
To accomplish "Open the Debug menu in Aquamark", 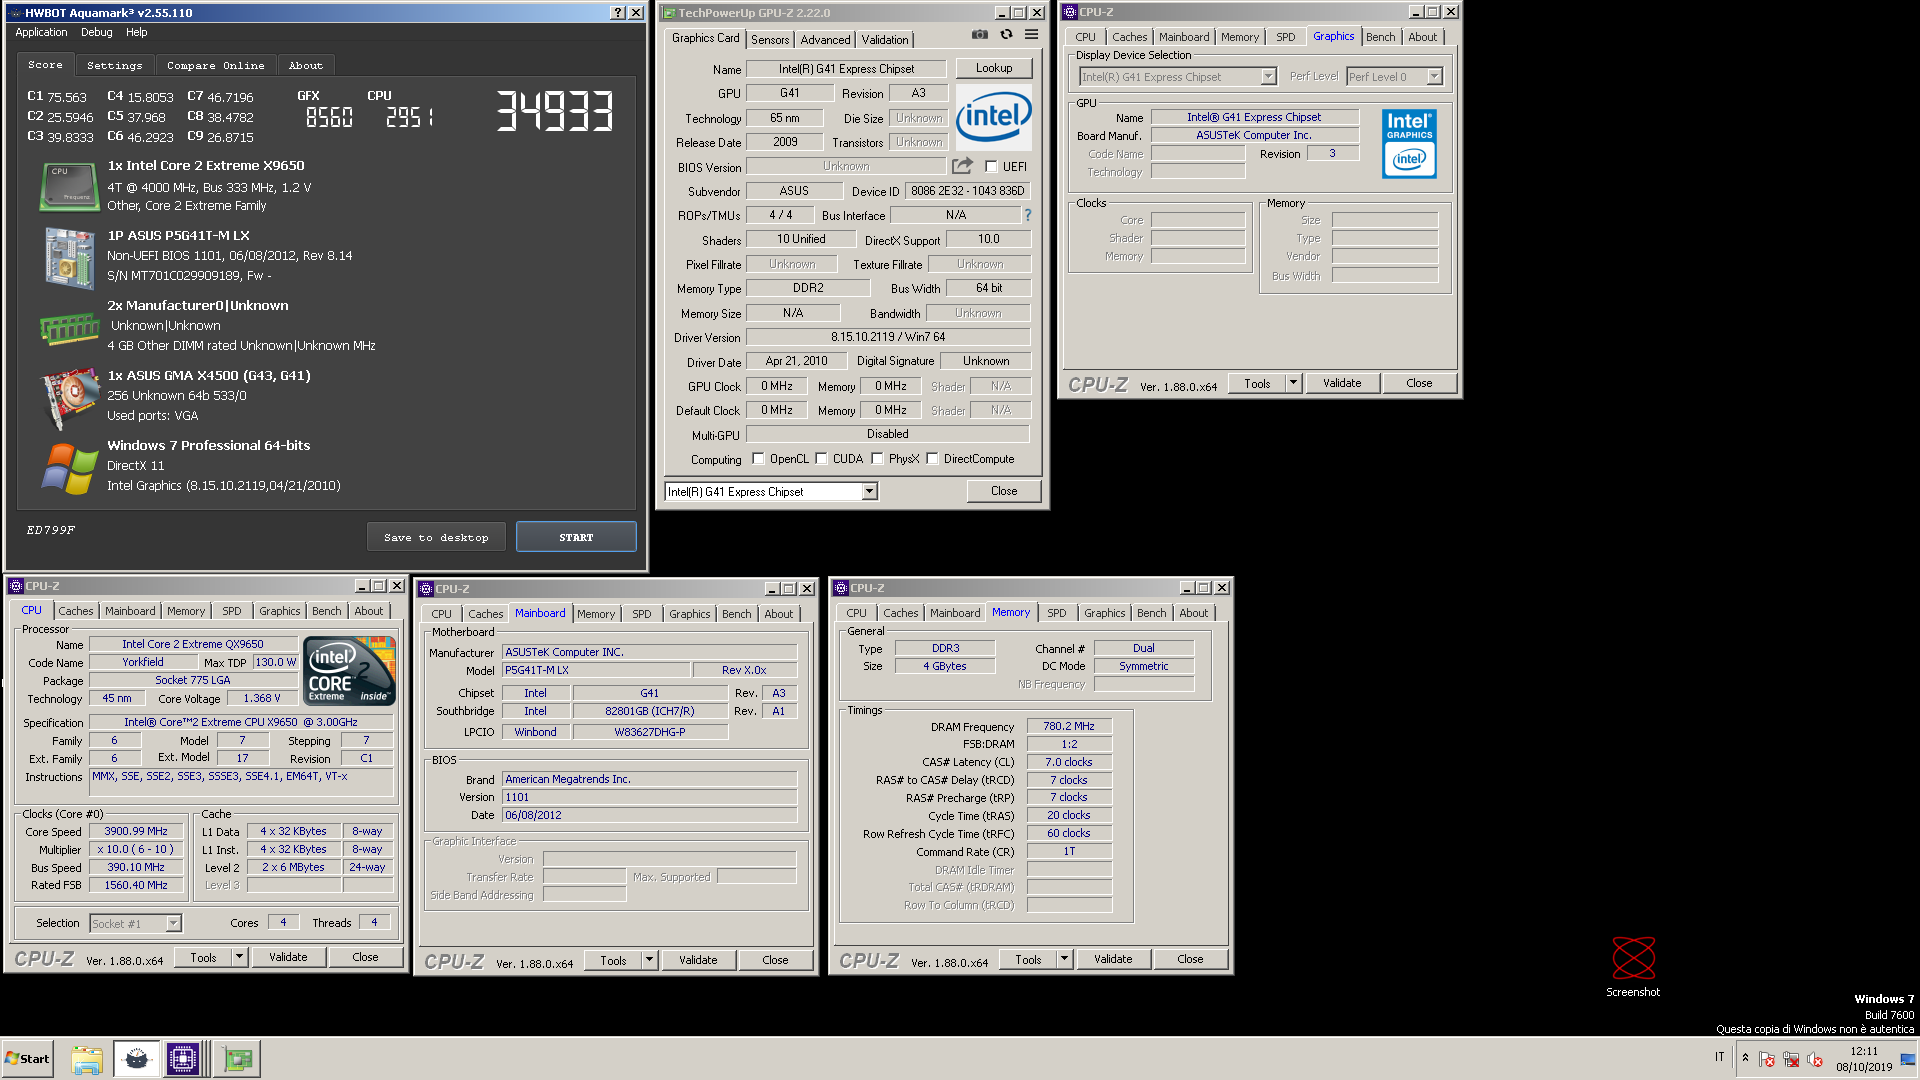I will point(97,32).
